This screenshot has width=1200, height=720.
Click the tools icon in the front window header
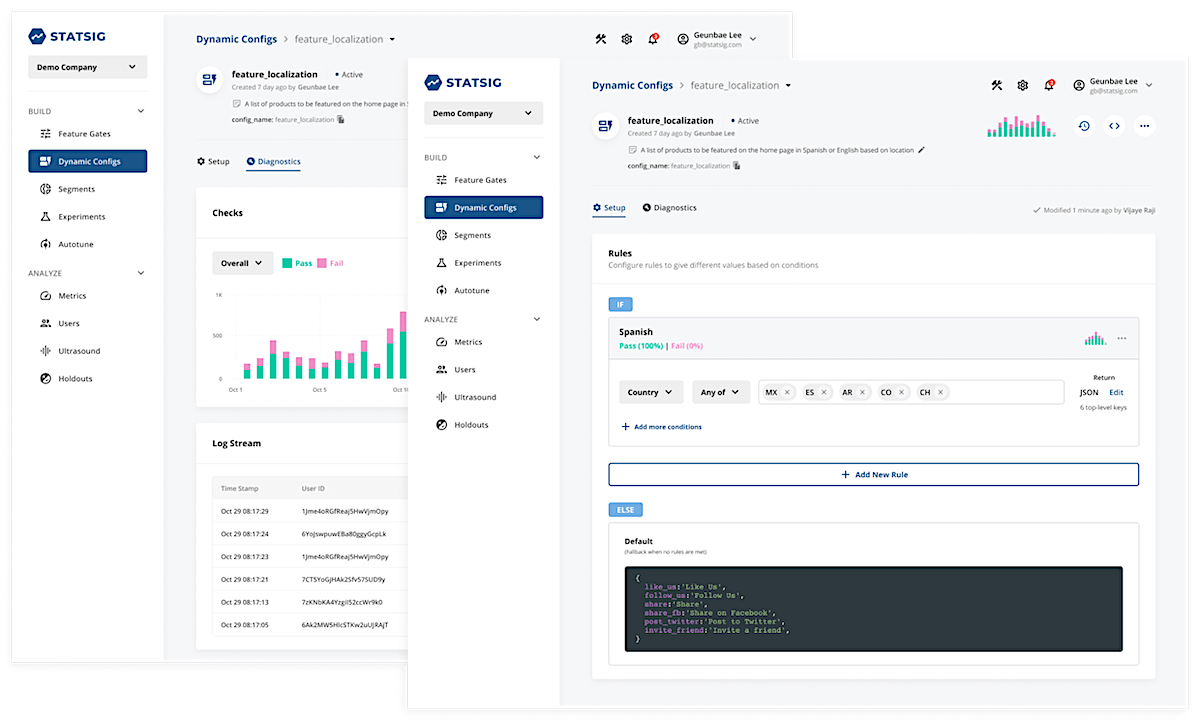click(997, 85)
